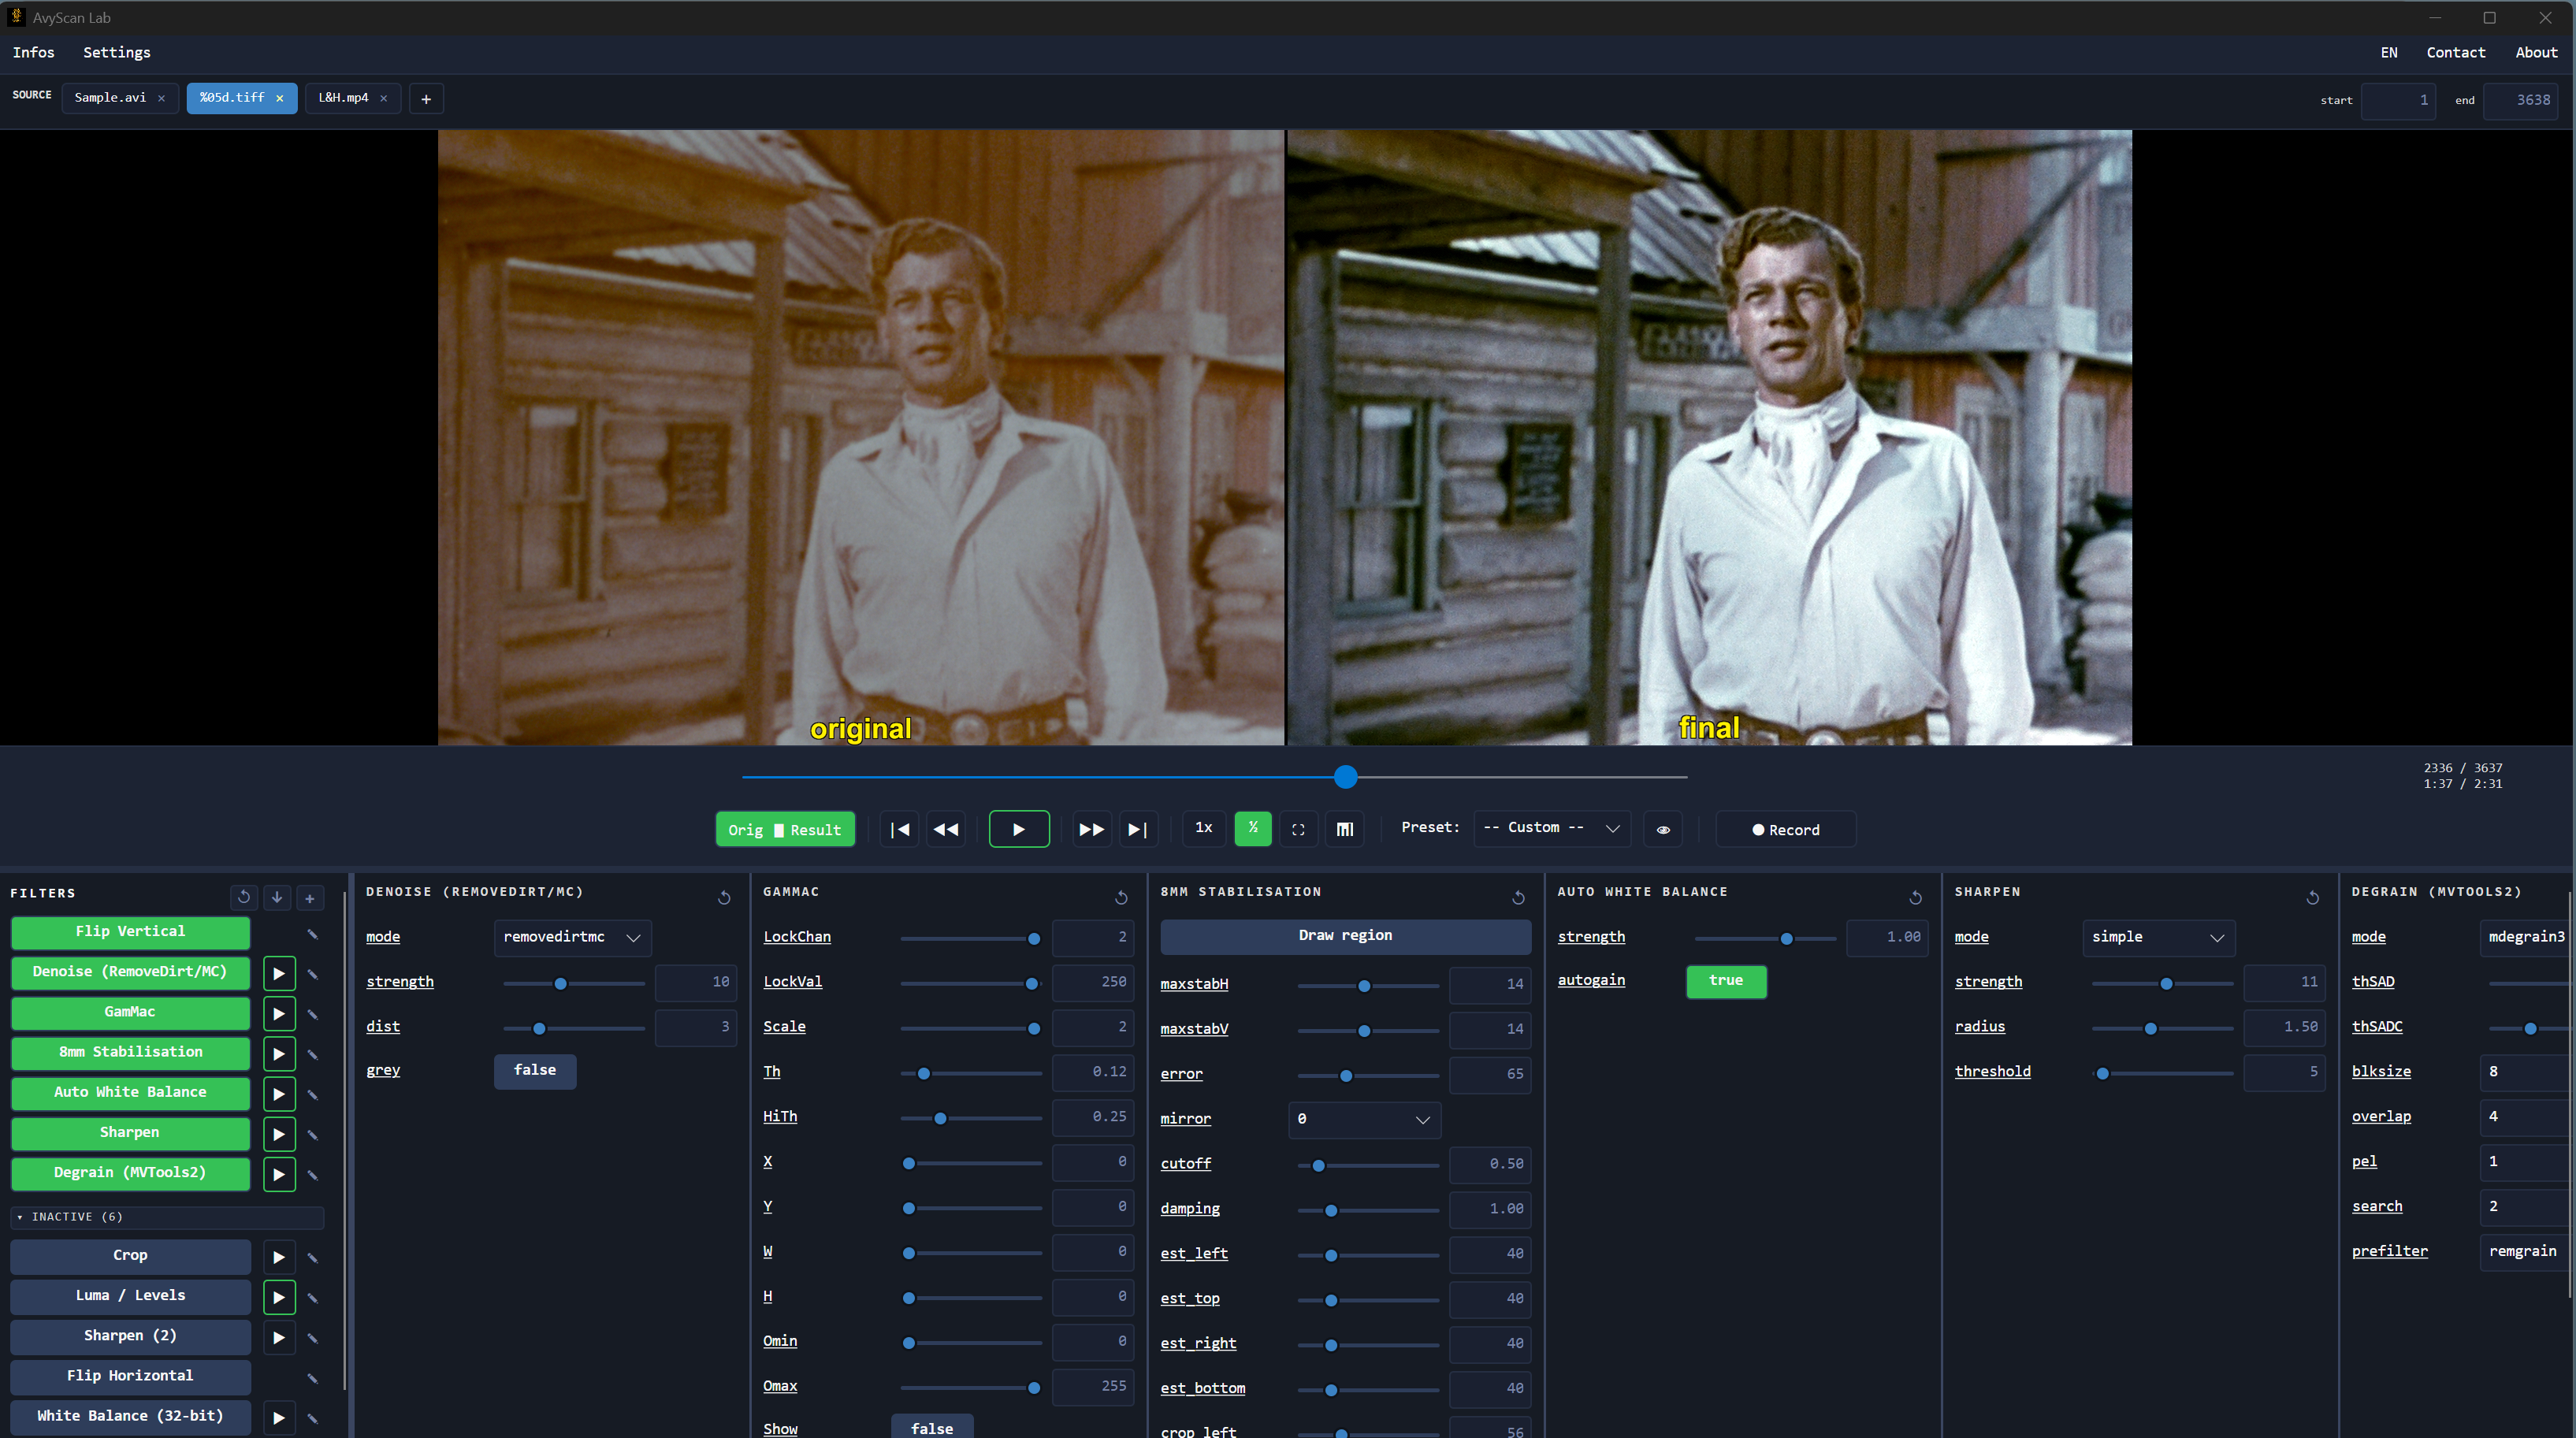Switch to the Sample.avi source tab

click(x=110, y=98)
